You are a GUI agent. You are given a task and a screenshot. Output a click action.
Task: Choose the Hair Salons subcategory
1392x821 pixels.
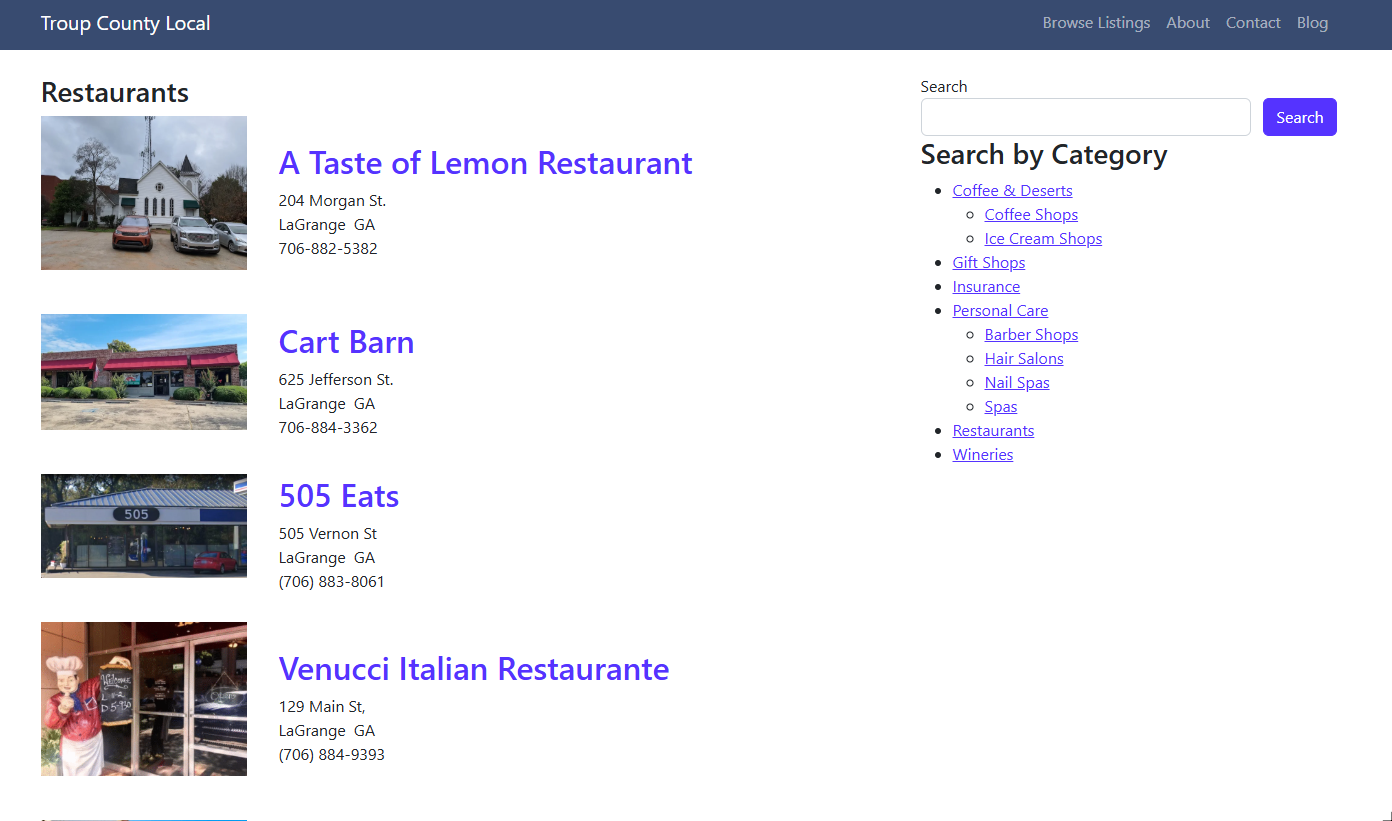pos(1024,359)
